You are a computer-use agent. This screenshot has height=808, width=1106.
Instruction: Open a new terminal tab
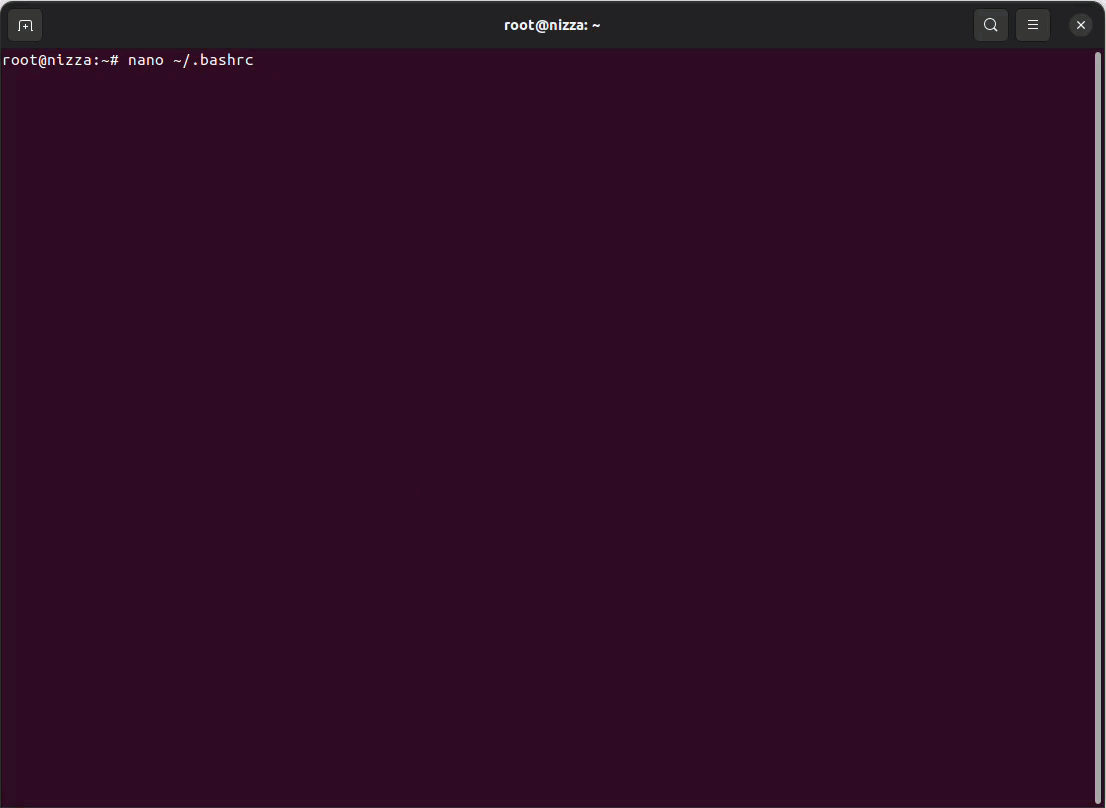coord(25,25)
